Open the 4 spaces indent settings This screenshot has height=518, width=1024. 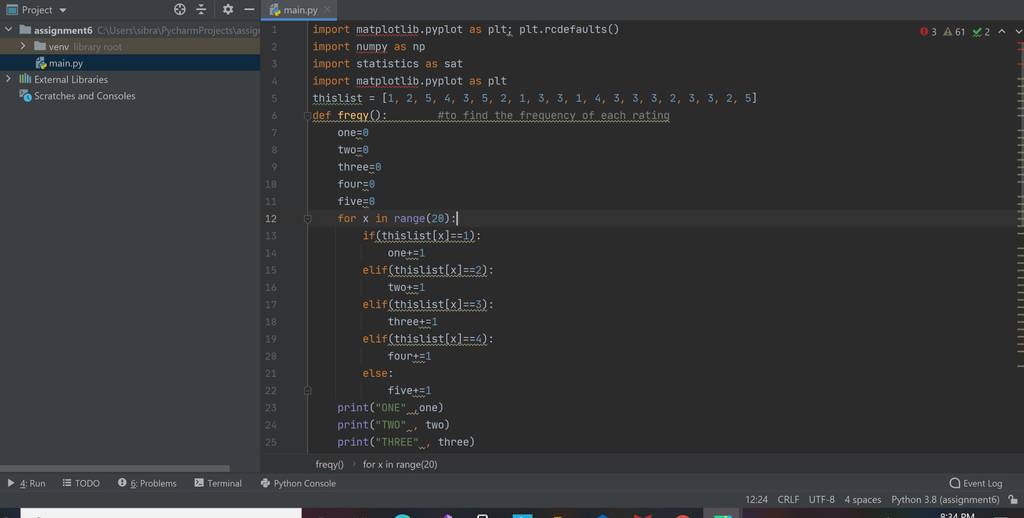coord(863,500)
